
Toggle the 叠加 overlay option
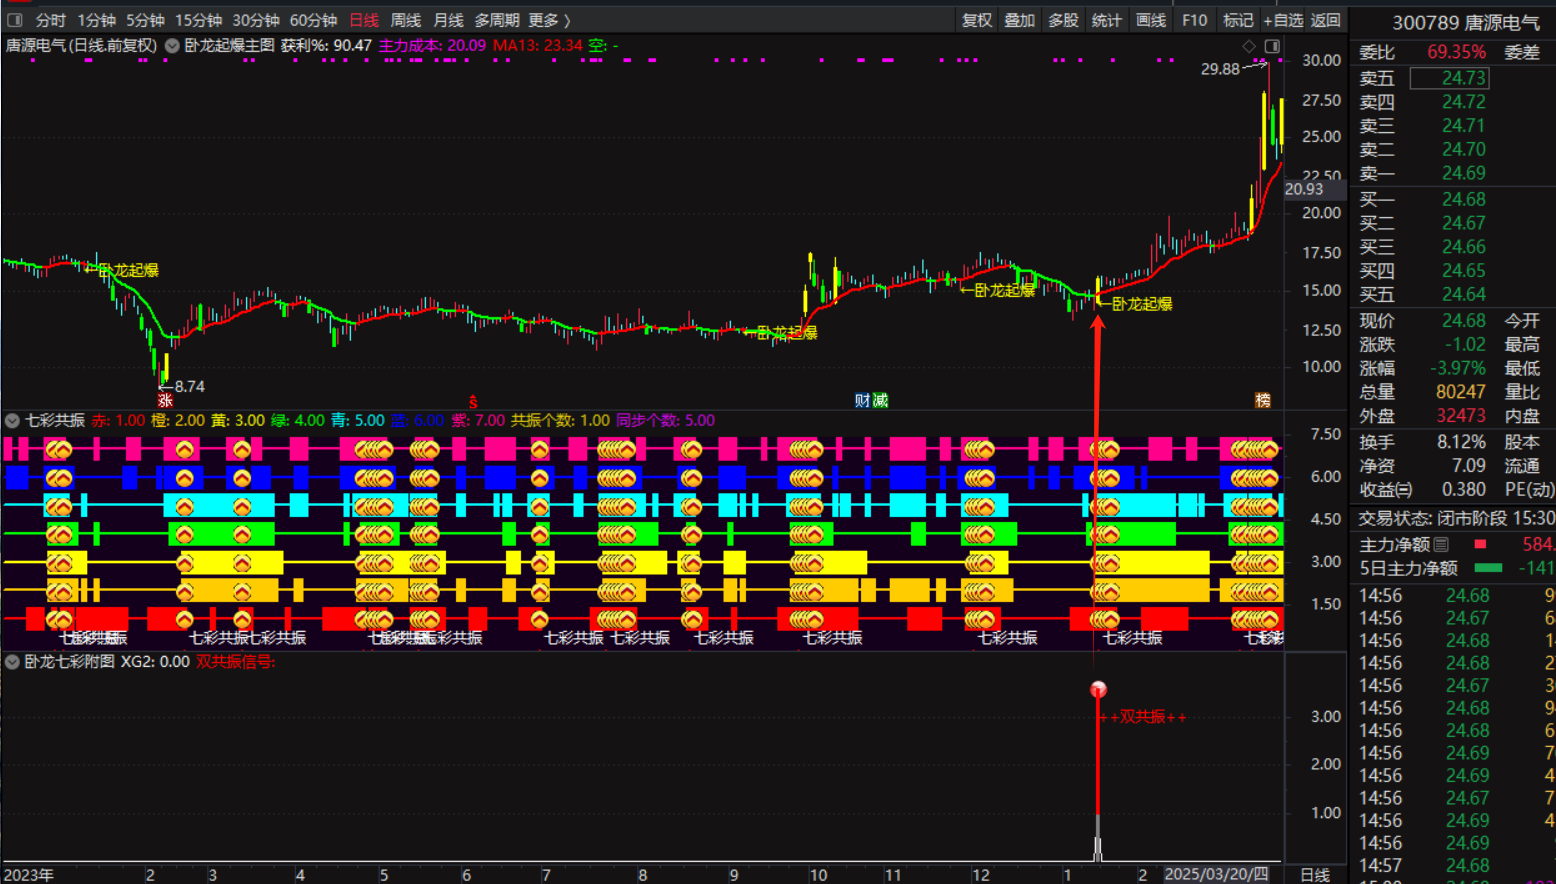[x=1019, y=20]
